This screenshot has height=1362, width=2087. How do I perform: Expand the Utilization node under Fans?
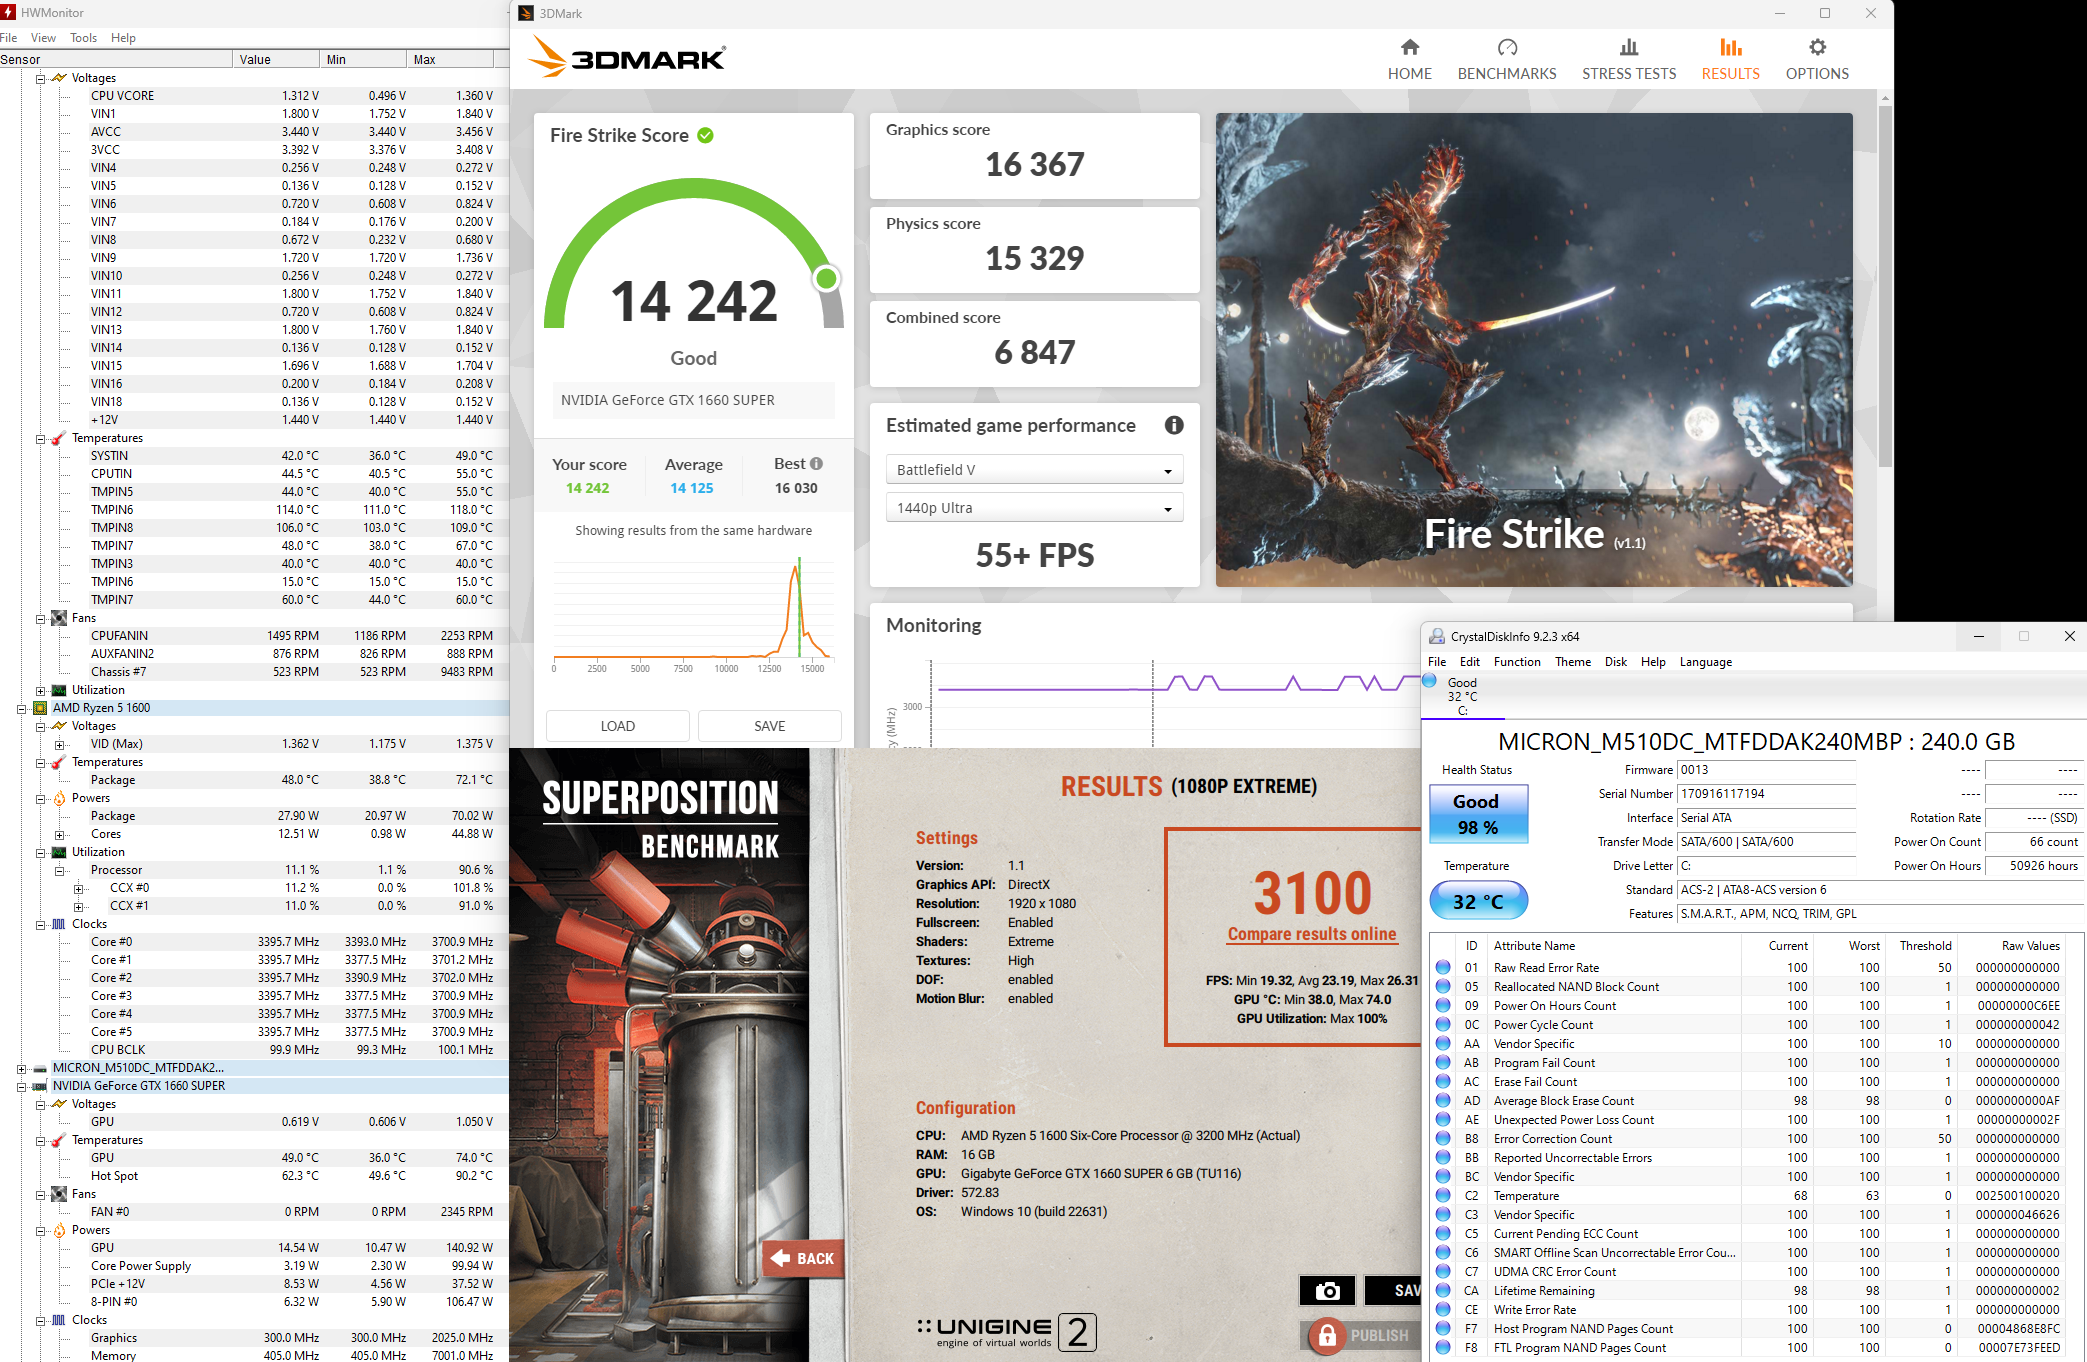pos(41,690)
